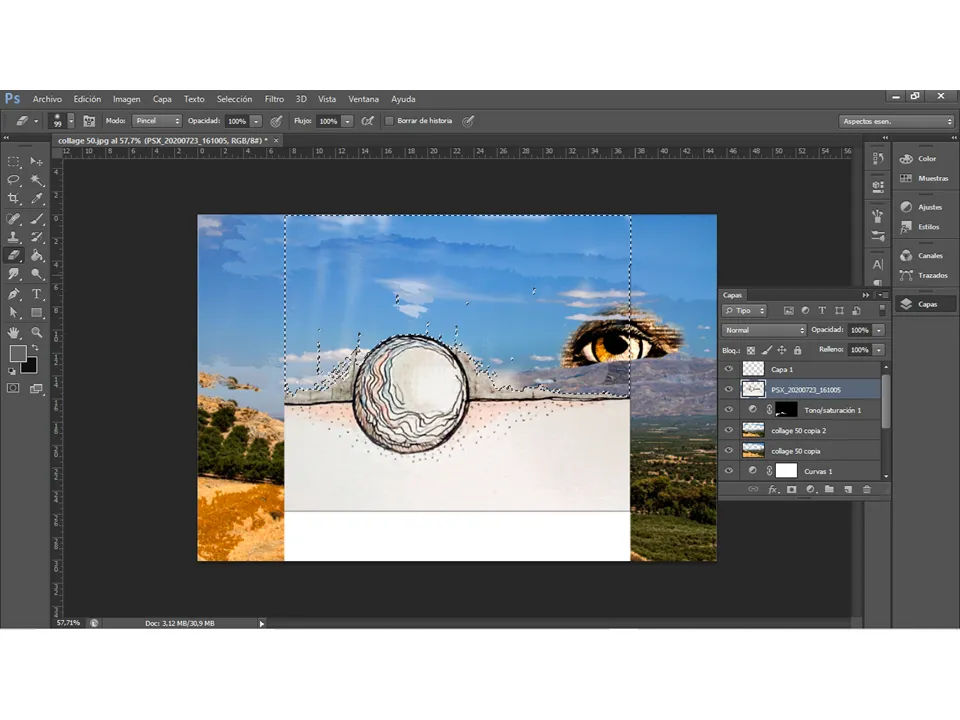Change screen mode icon in toolbox
This screenshot has width=960, height=720.
tap(36, 388)
